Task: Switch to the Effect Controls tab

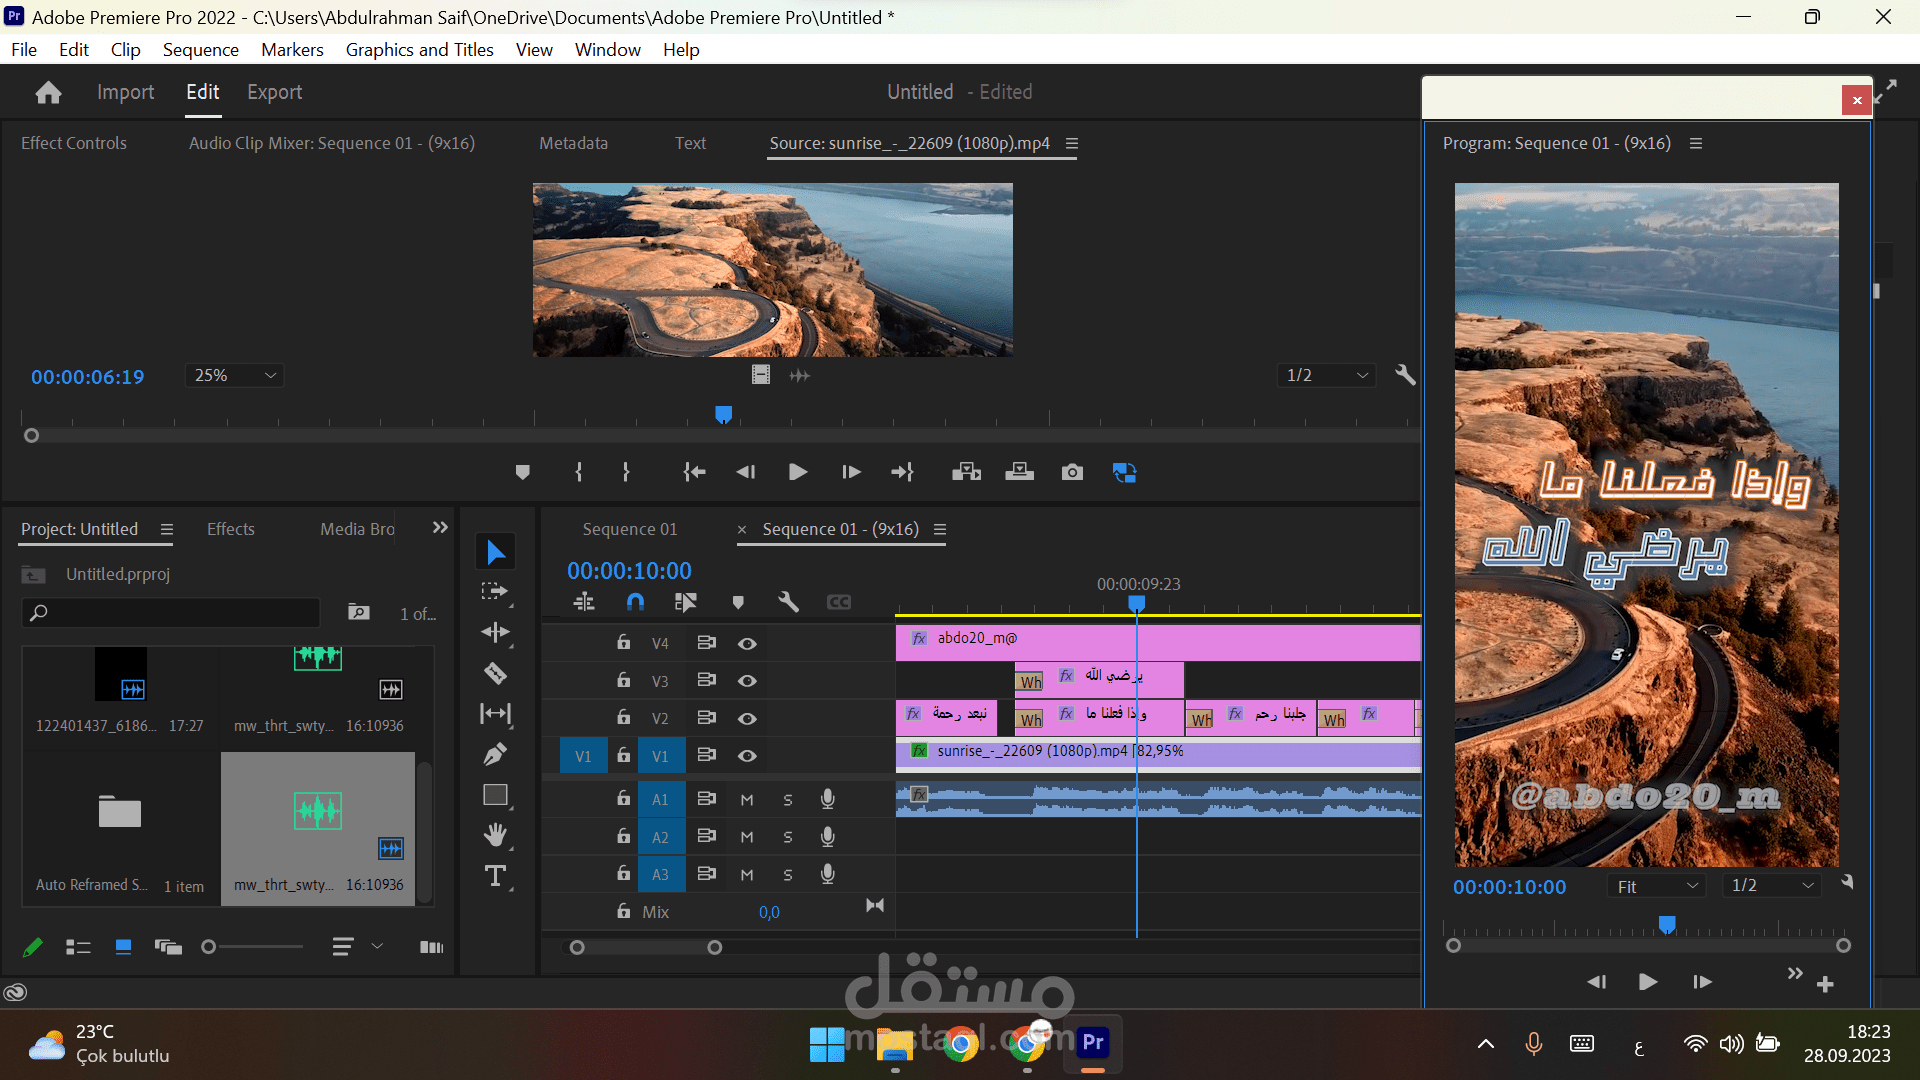Action: (74, 143)
